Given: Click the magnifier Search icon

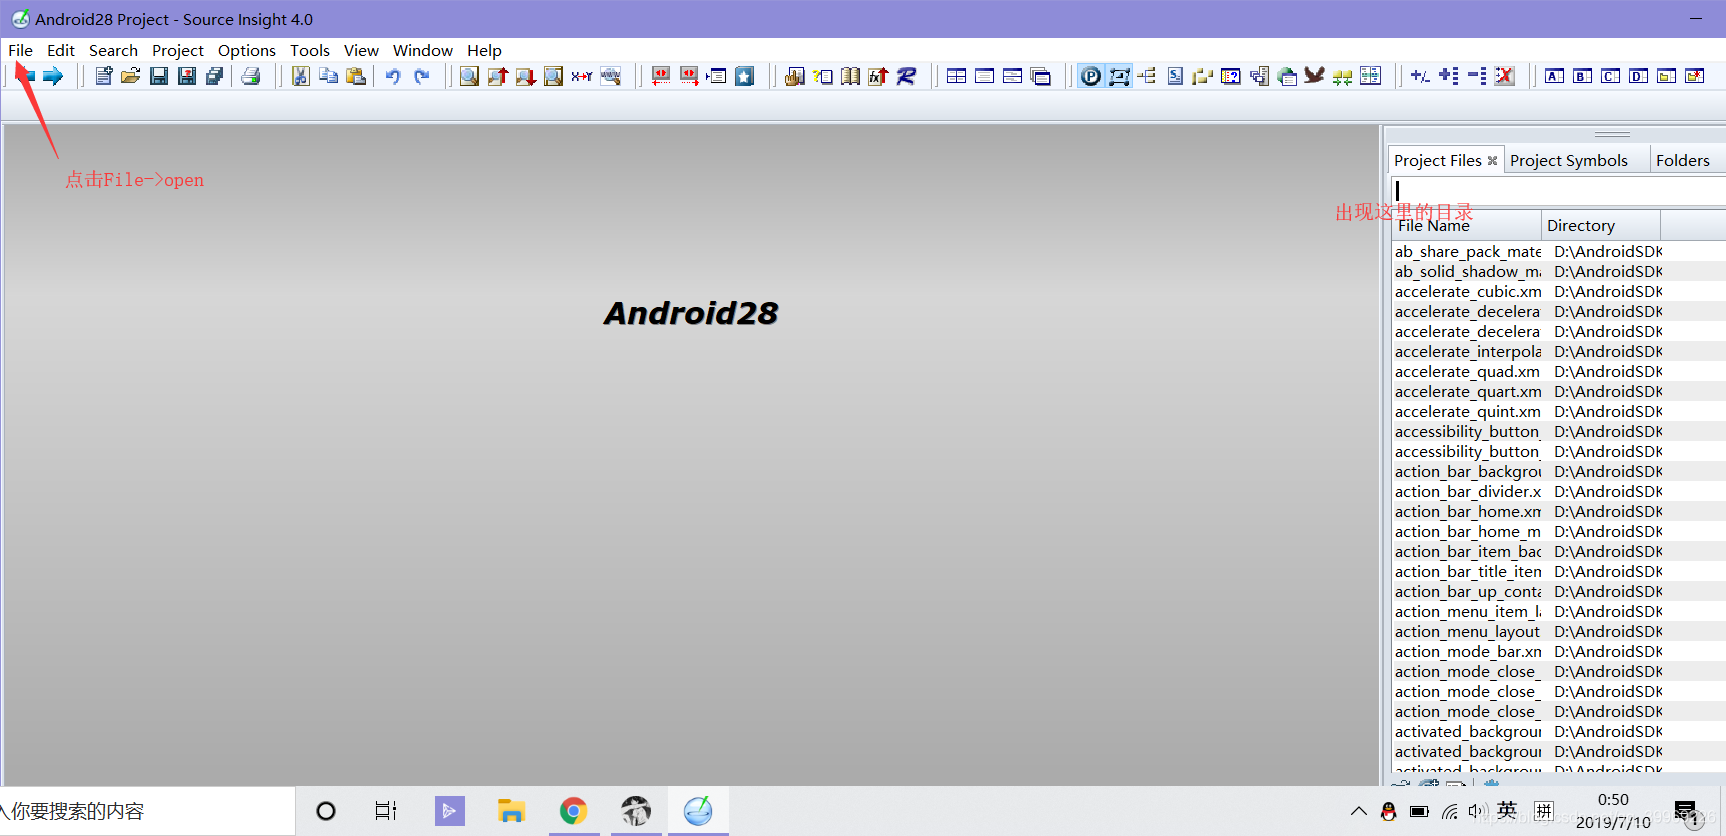Looking at the screenshot, I should (469, 76).
